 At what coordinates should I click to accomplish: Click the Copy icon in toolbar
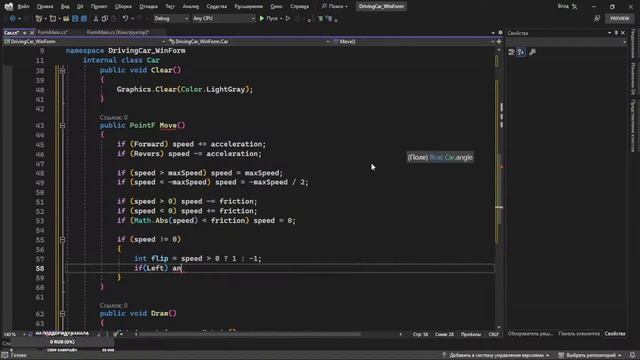(104, 18)
